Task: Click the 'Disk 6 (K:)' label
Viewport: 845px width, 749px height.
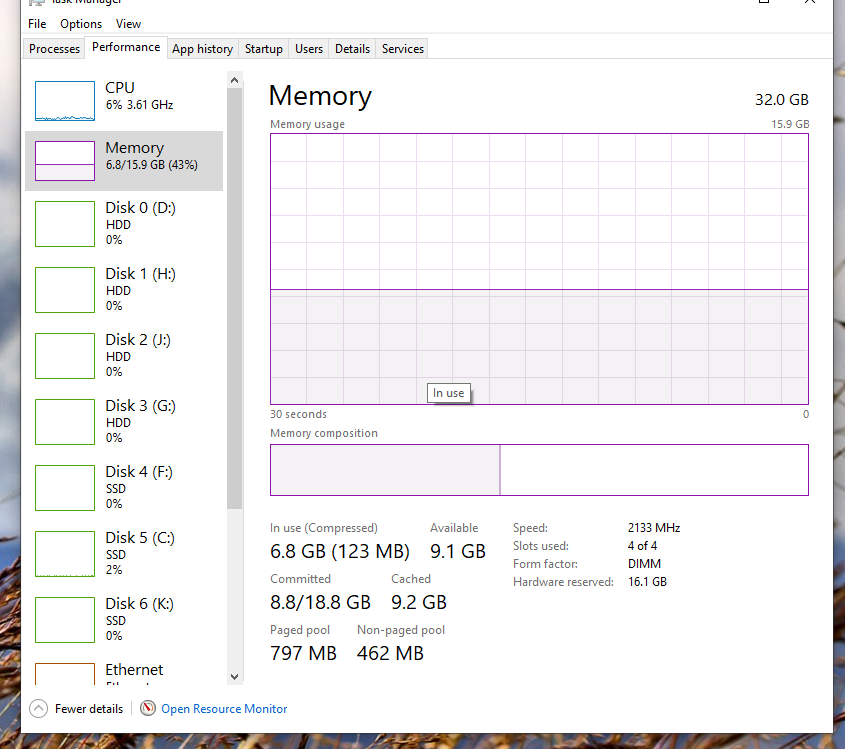Action: tap(139, 604)
